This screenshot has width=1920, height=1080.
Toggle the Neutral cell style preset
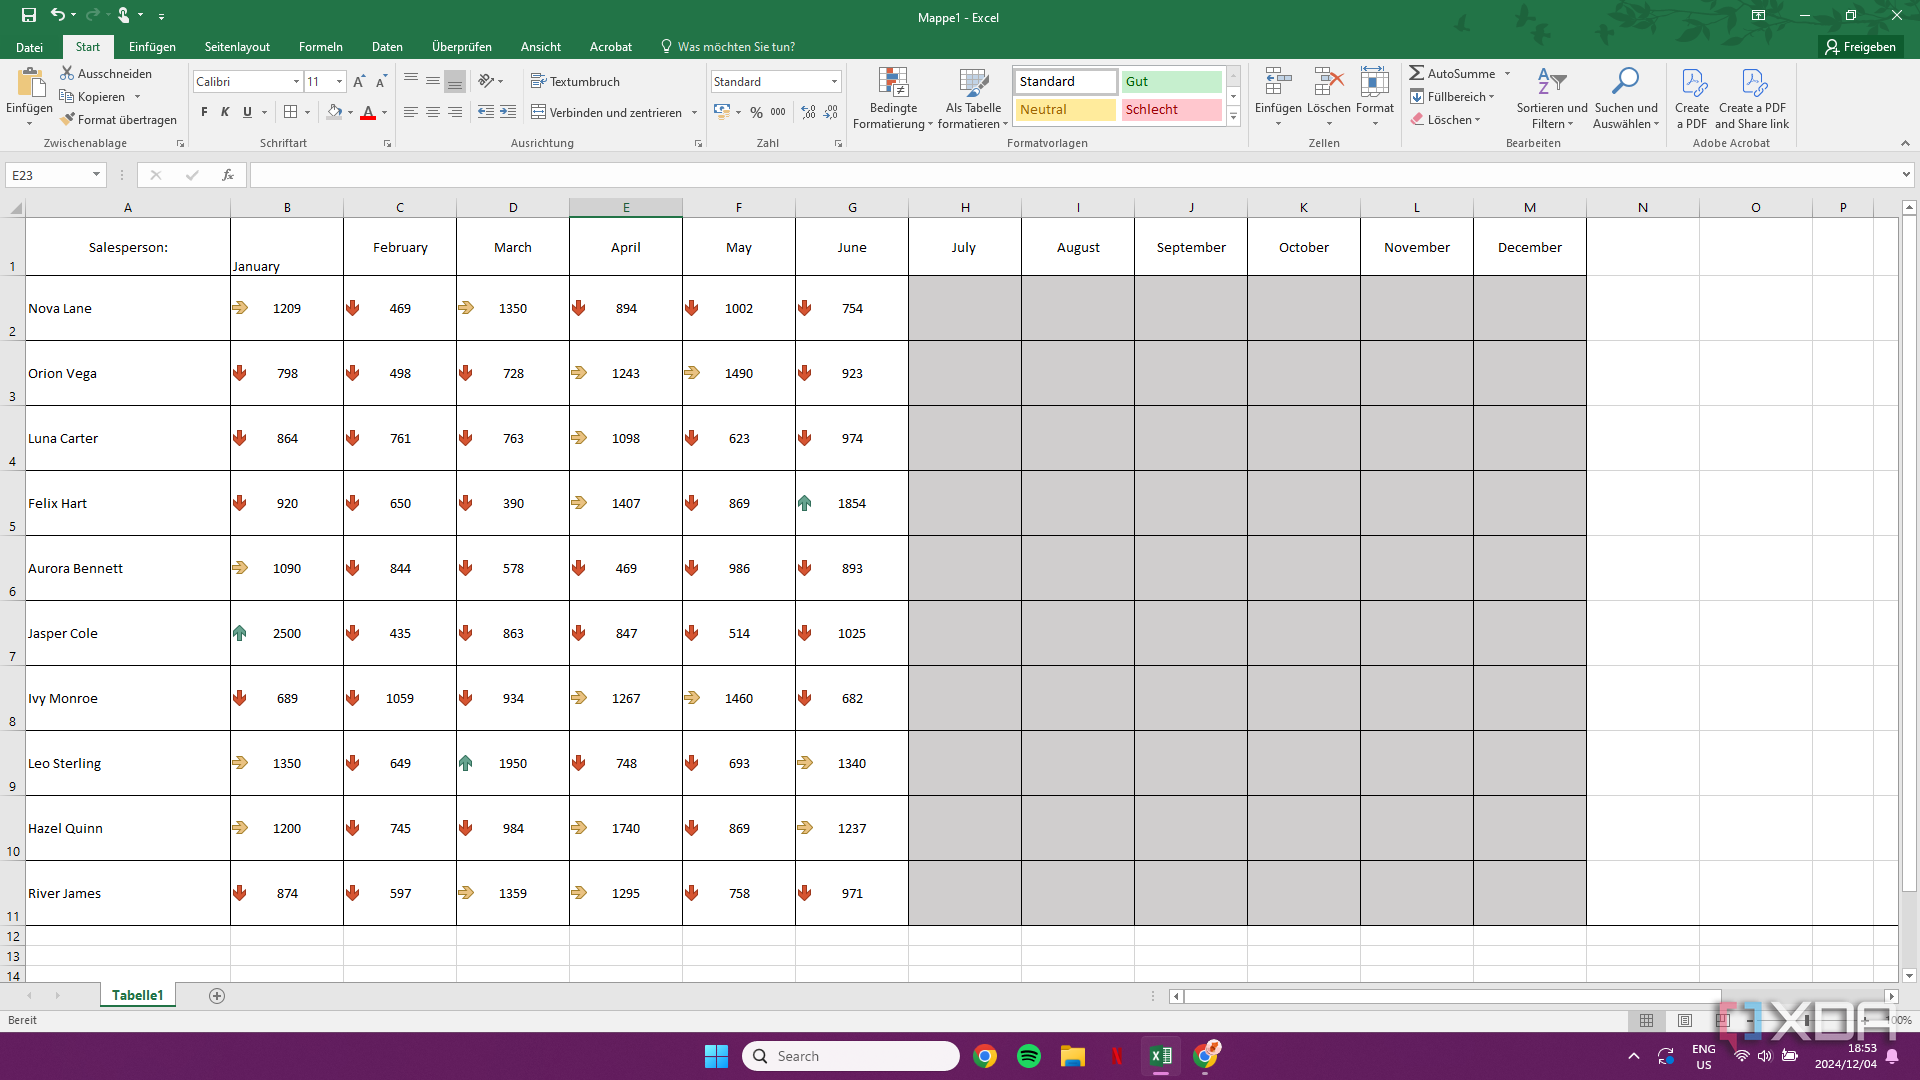coord(1065,109)
